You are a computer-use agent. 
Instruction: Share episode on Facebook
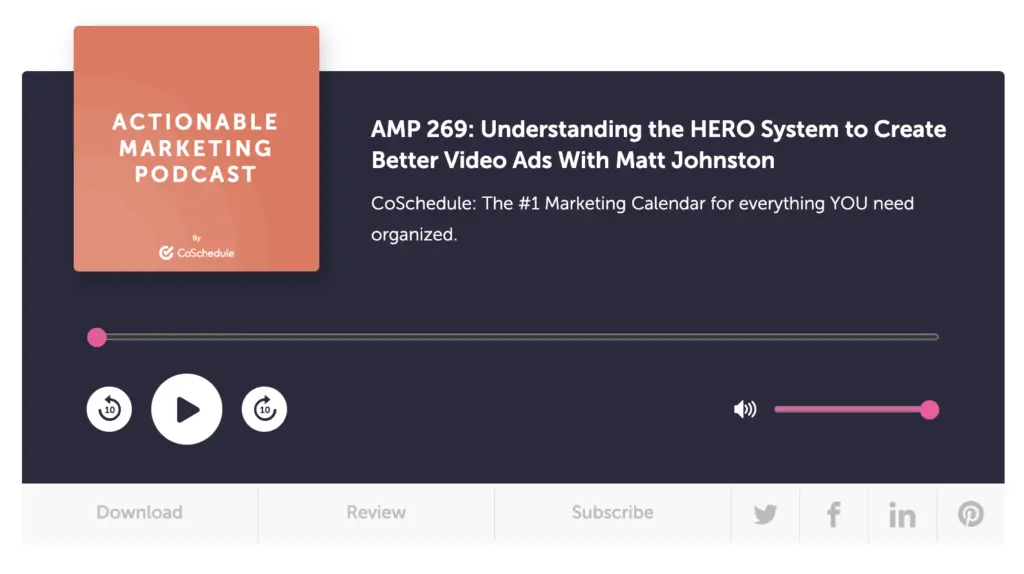tap(833, 515)
